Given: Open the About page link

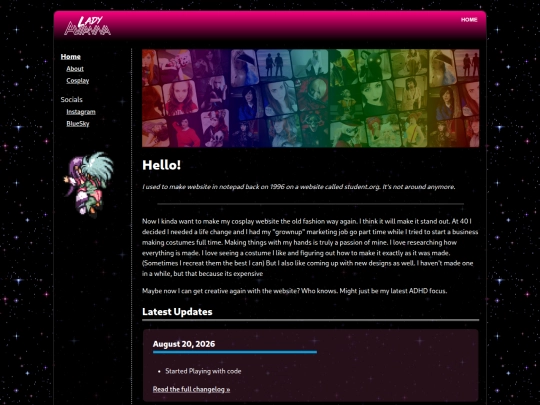Looking at the screenshot, I should click(x=75, y=69).
